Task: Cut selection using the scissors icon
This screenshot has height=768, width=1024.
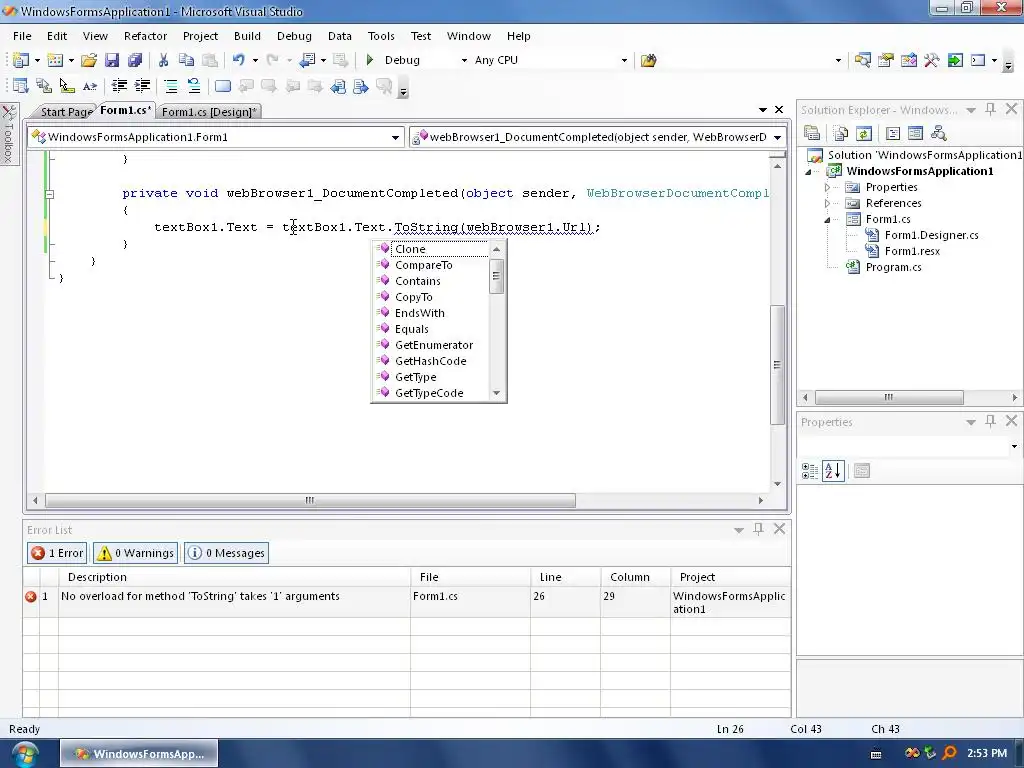Action: [x=163, y=60]
